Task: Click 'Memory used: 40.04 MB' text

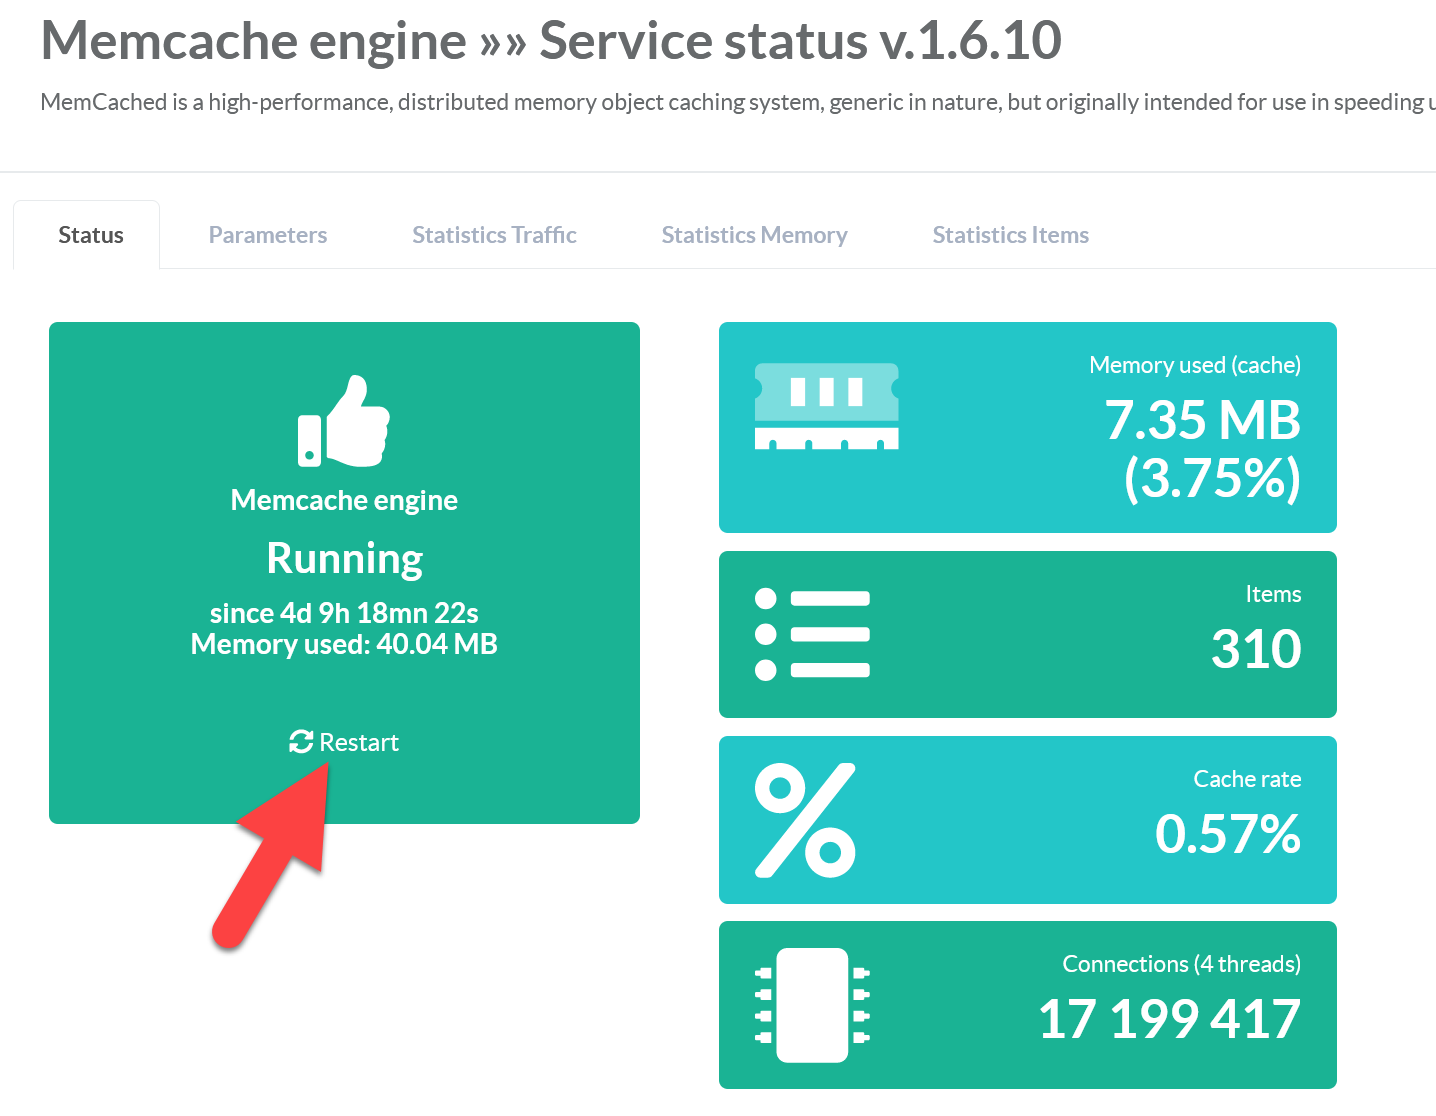Action: pyautogui.click(x=344, y=644)
